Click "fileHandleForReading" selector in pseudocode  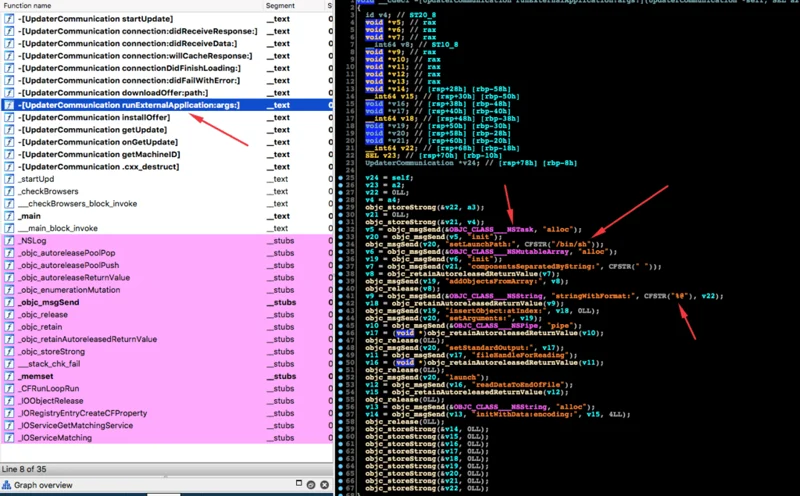click(519, 355)
